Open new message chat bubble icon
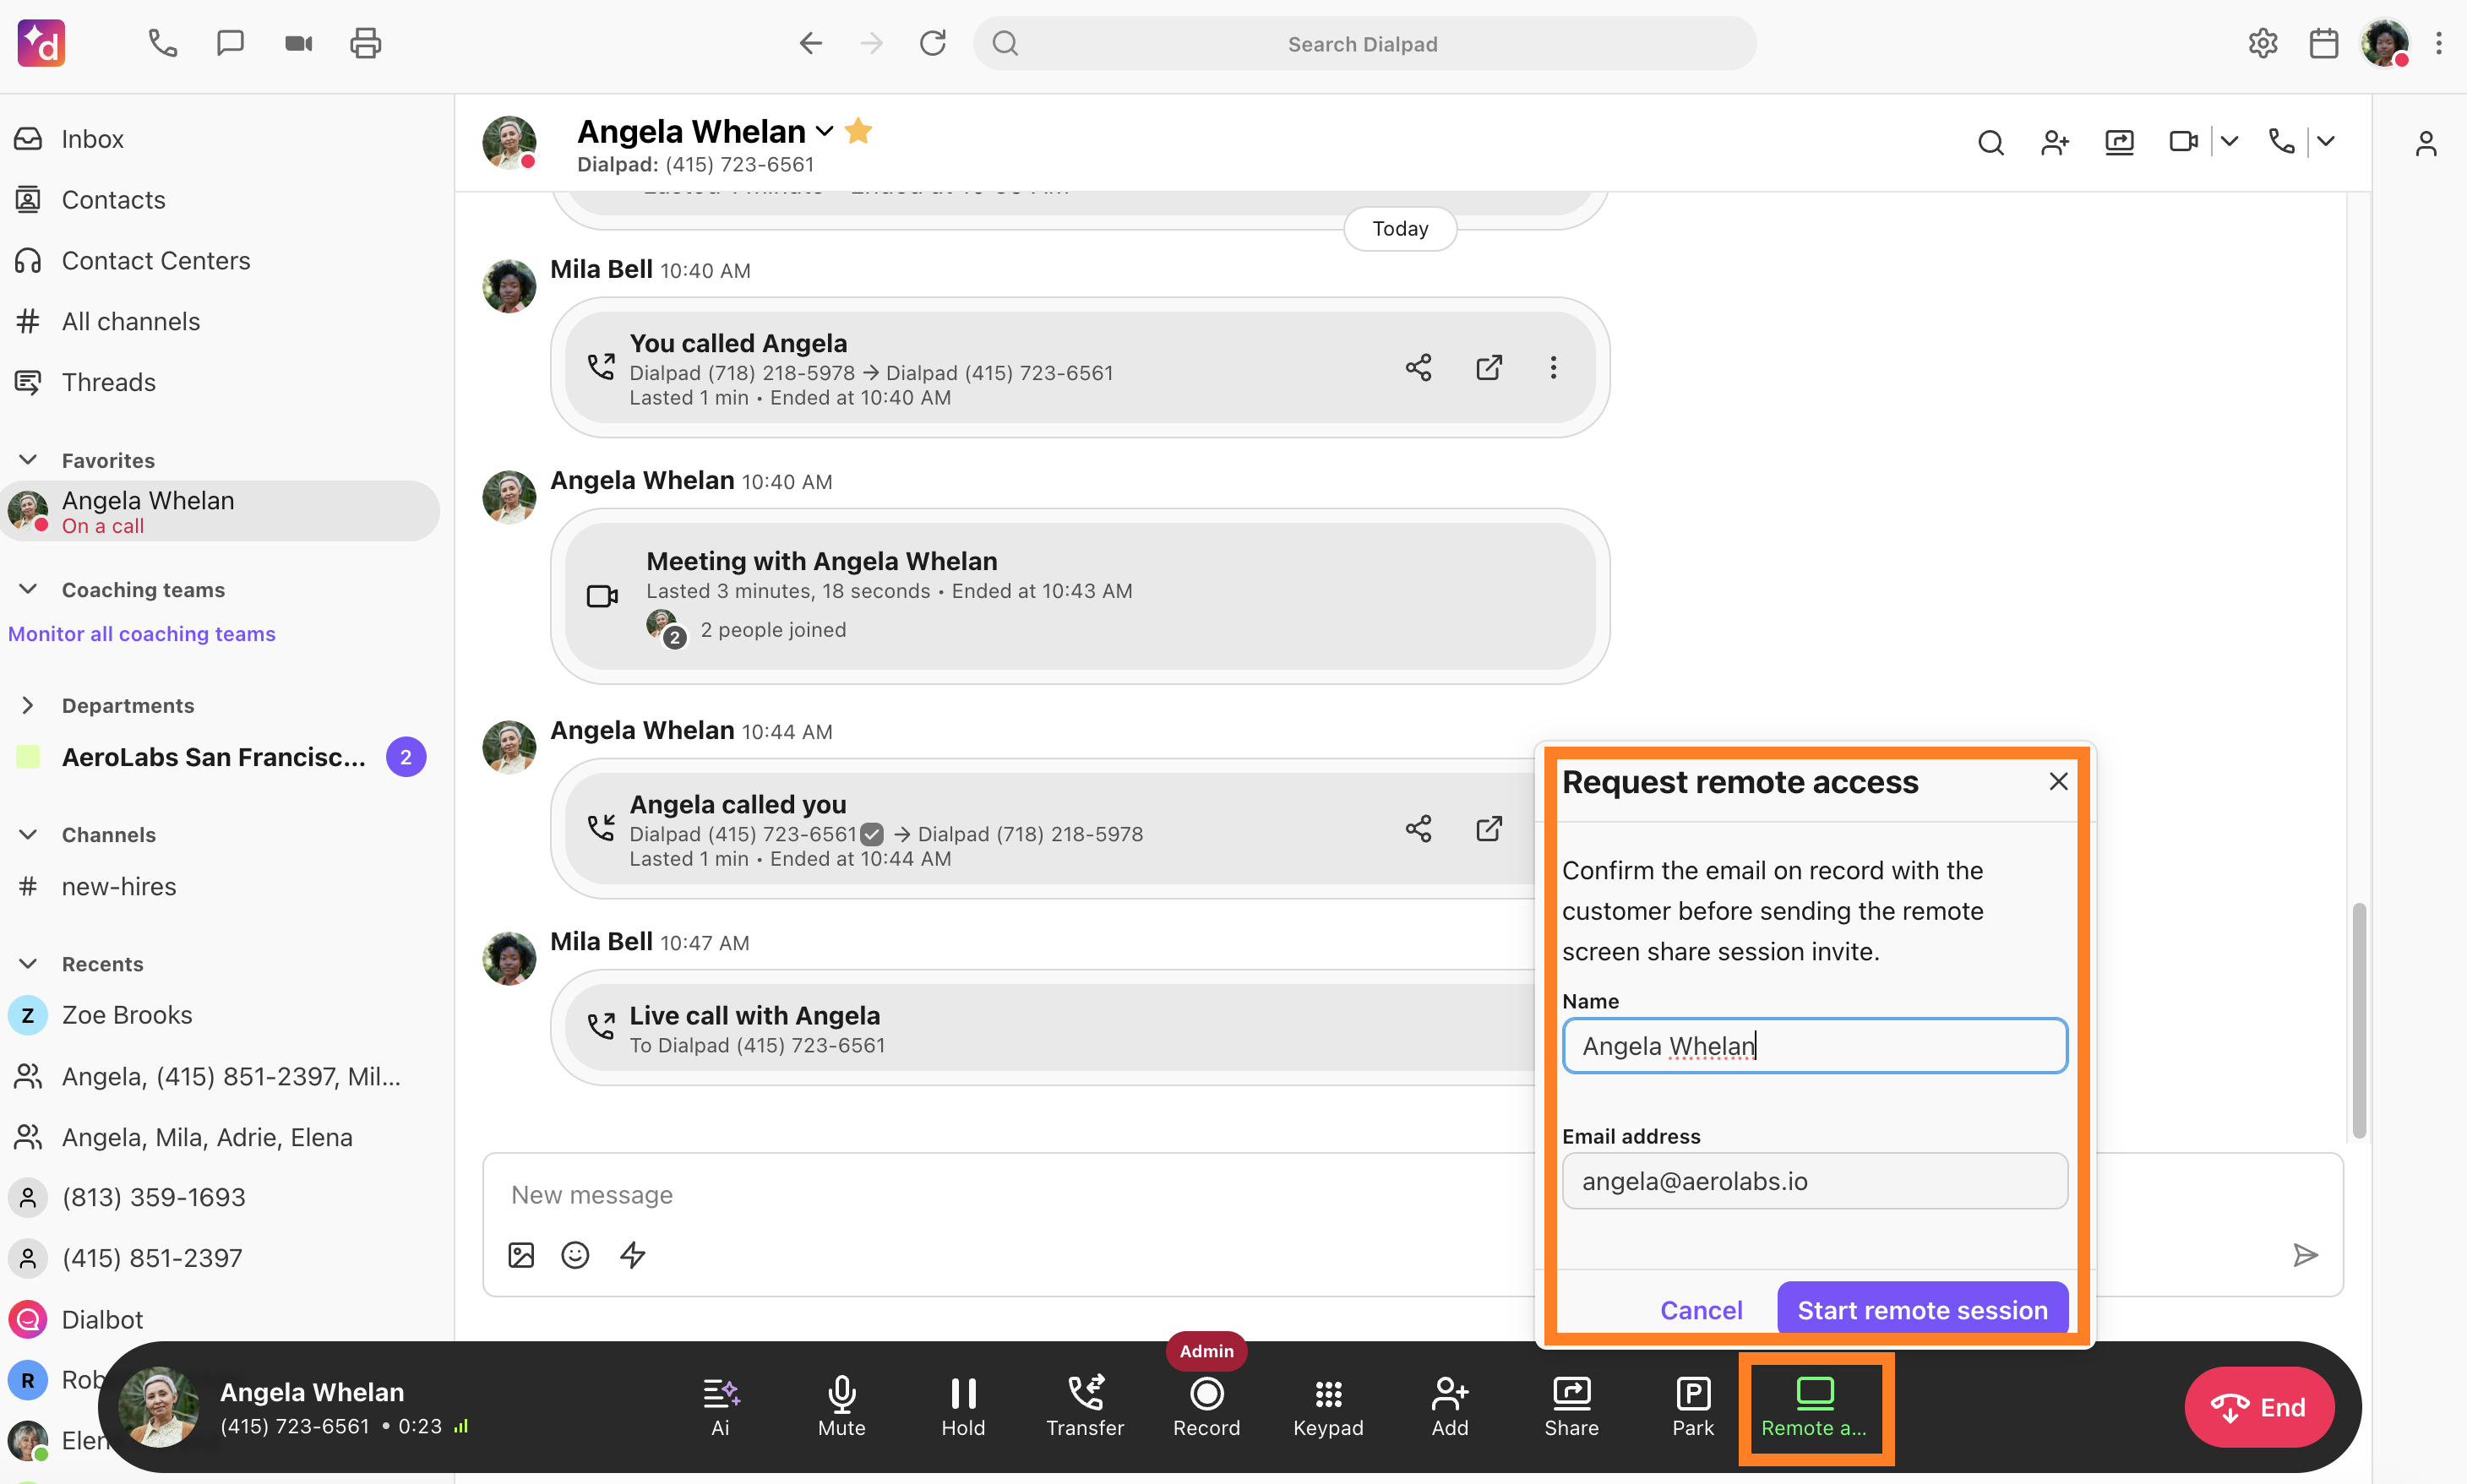 [x=230, y=43]
